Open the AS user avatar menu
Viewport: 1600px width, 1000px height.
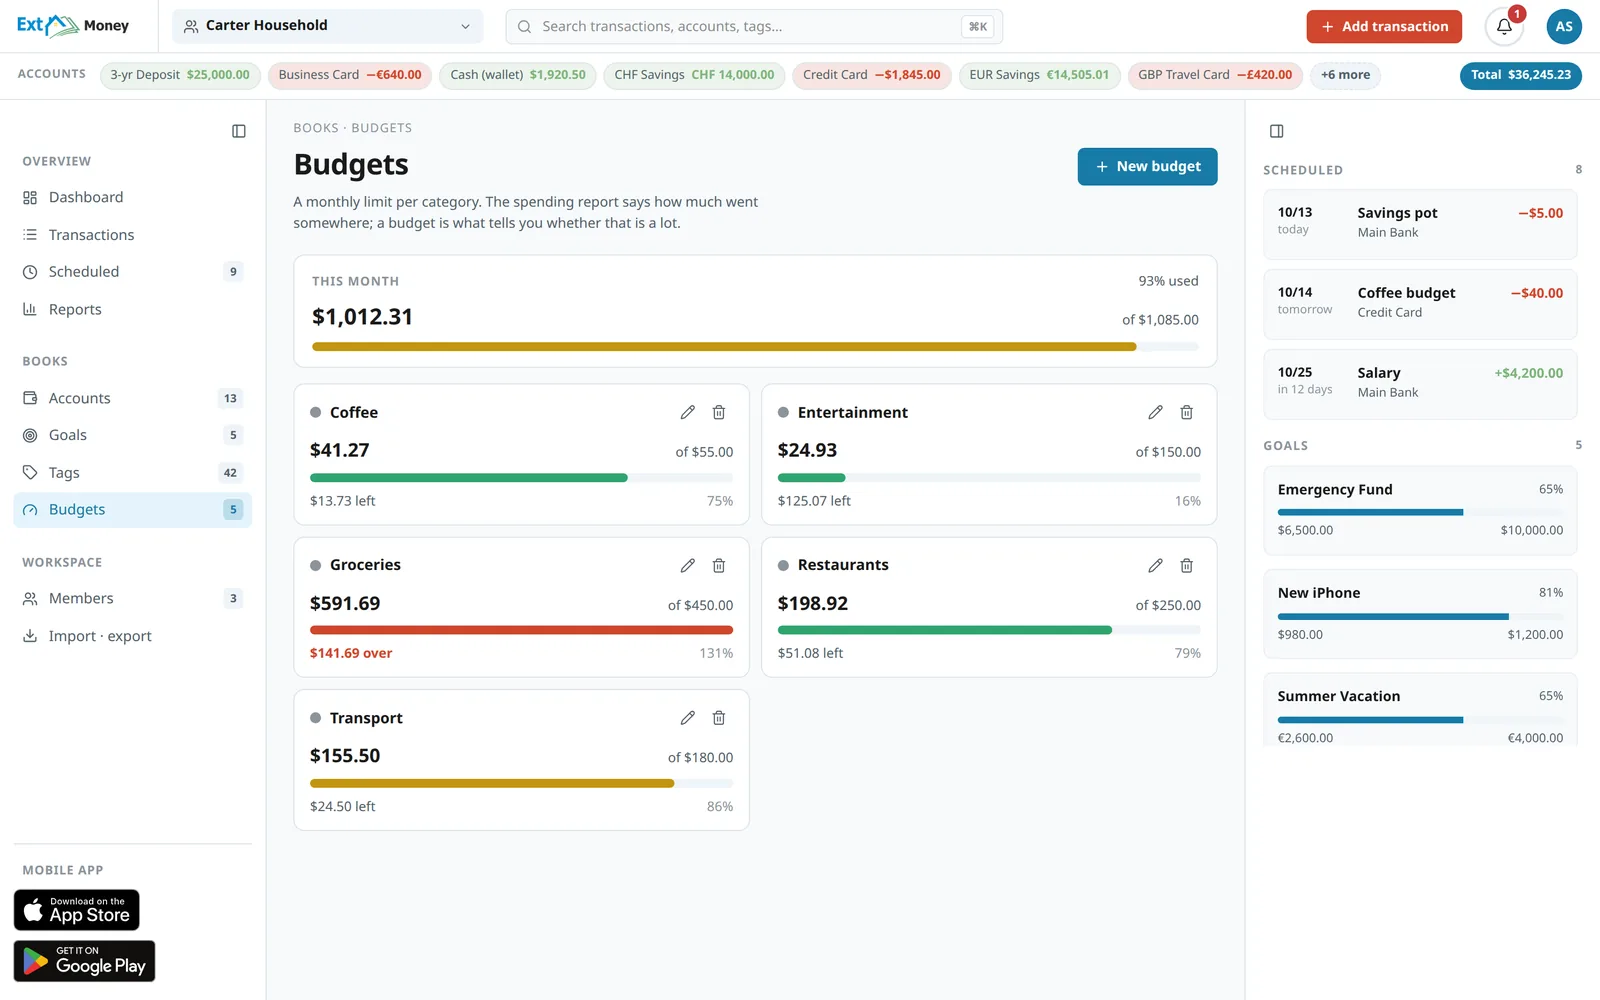click(x=1564, y=27)
